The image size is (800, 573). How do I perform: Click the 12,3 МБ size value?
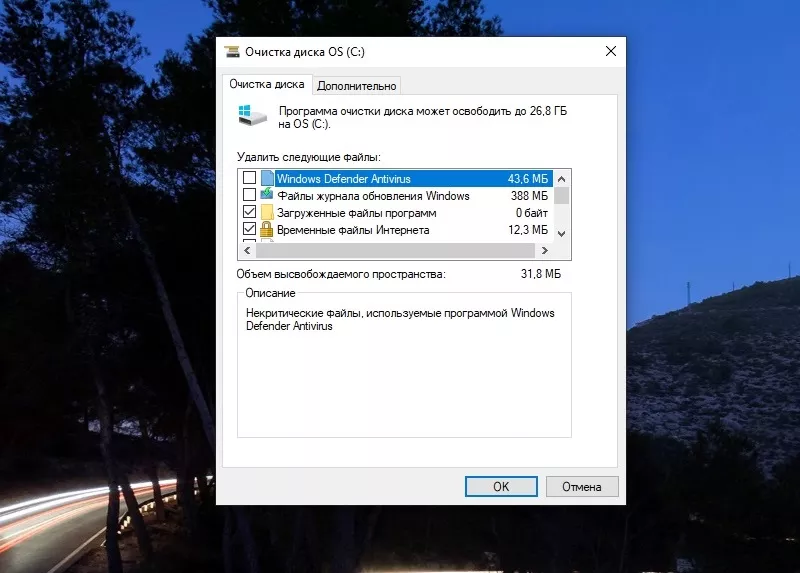click(528, 230)
